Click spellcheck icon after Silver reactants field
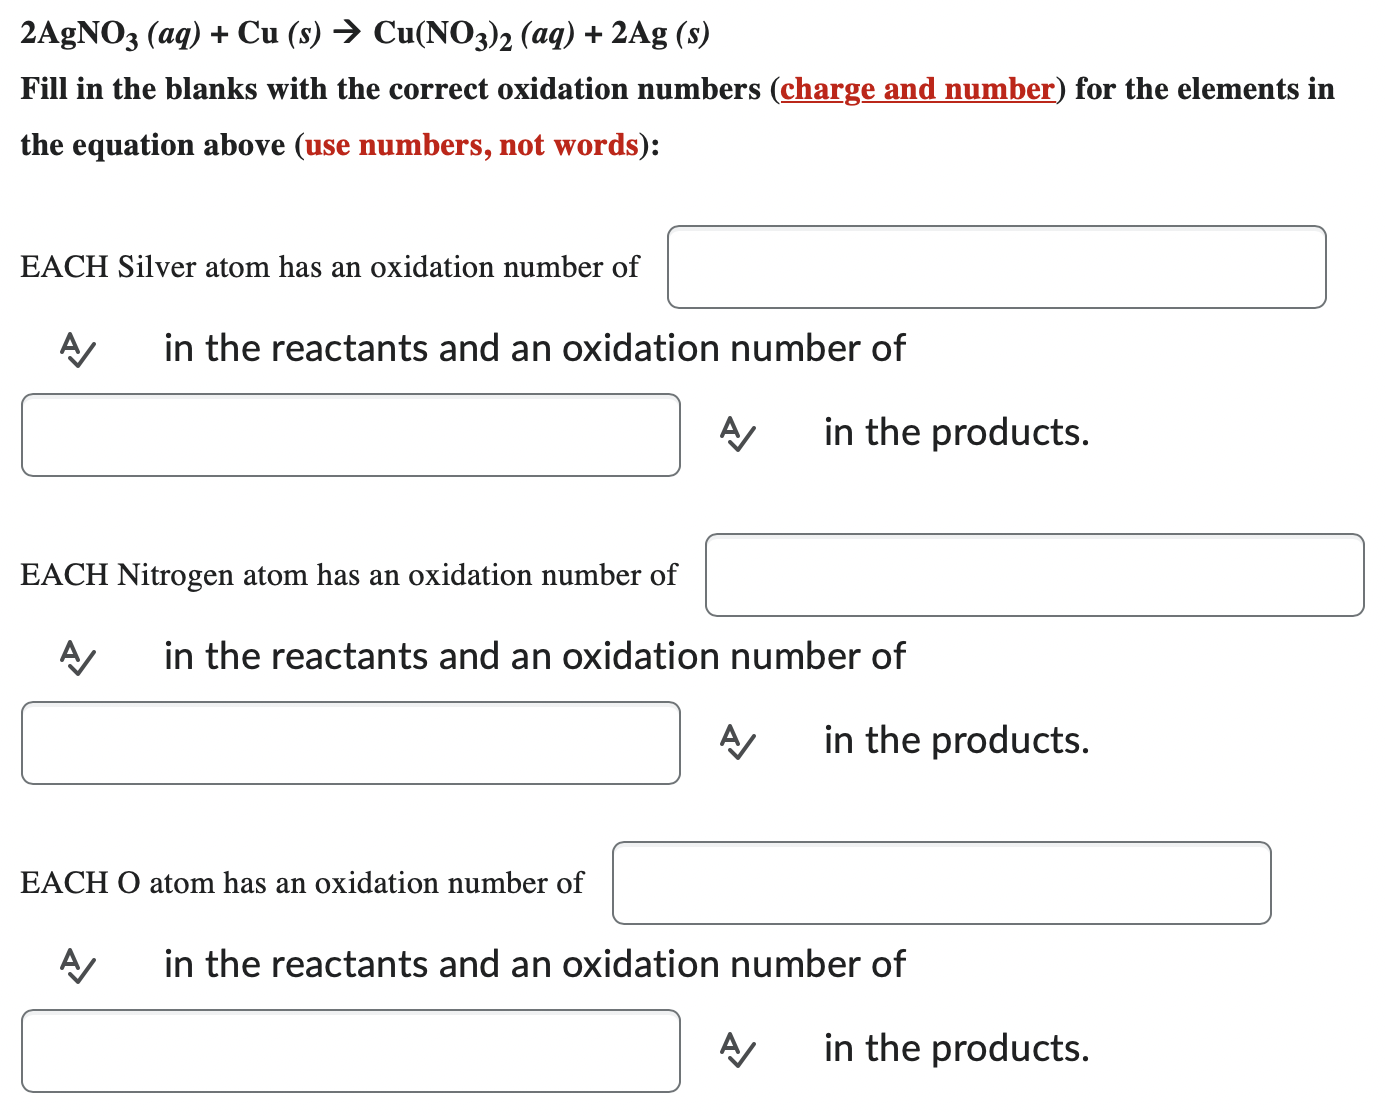The height and width of the screenshot is (1116, 1386). point(77,349)
